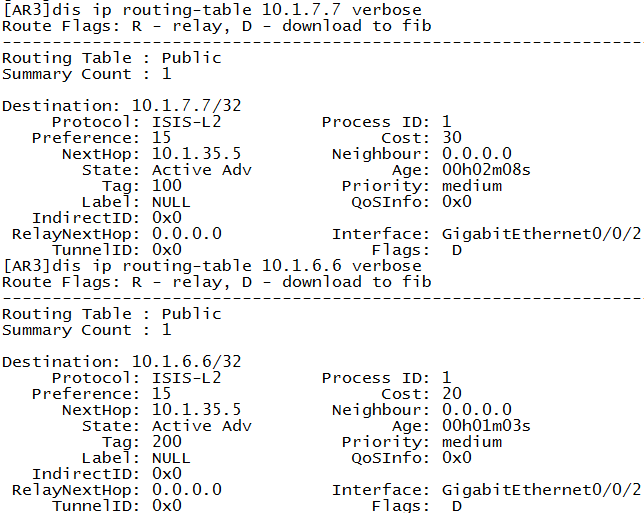The height and width of the screenshot is (513, 644).
Task: Click the first command line for 10.1.7.7
Action: coord(212,10)
